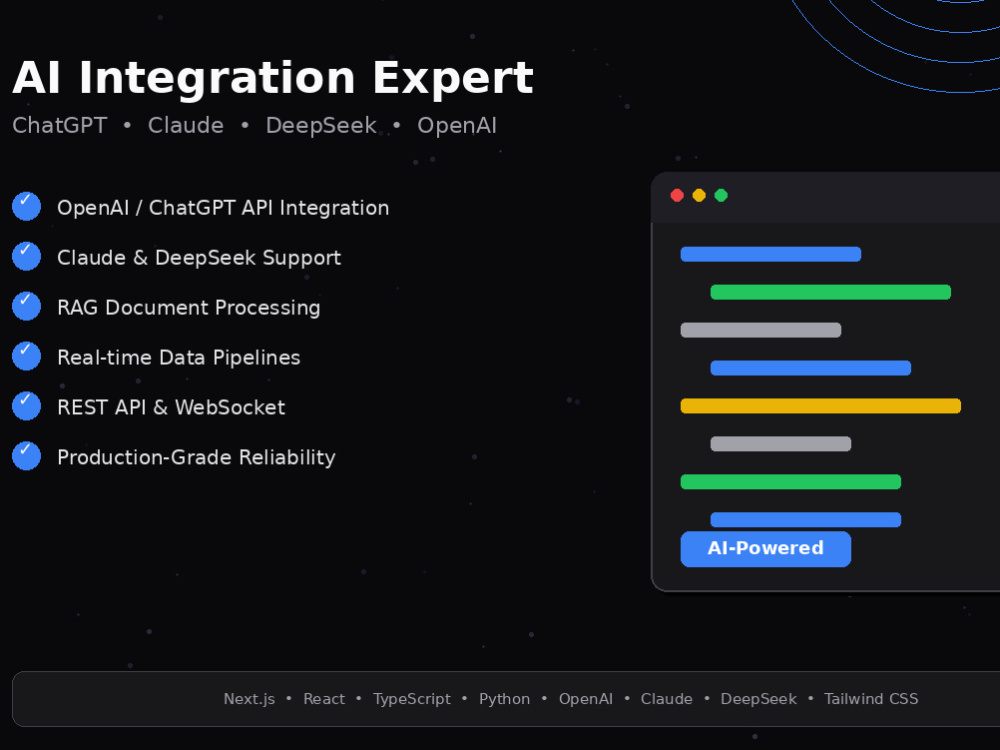1000x750 pixels.
Task: Click the yellow dot in the code window
Action: [699, 195]
